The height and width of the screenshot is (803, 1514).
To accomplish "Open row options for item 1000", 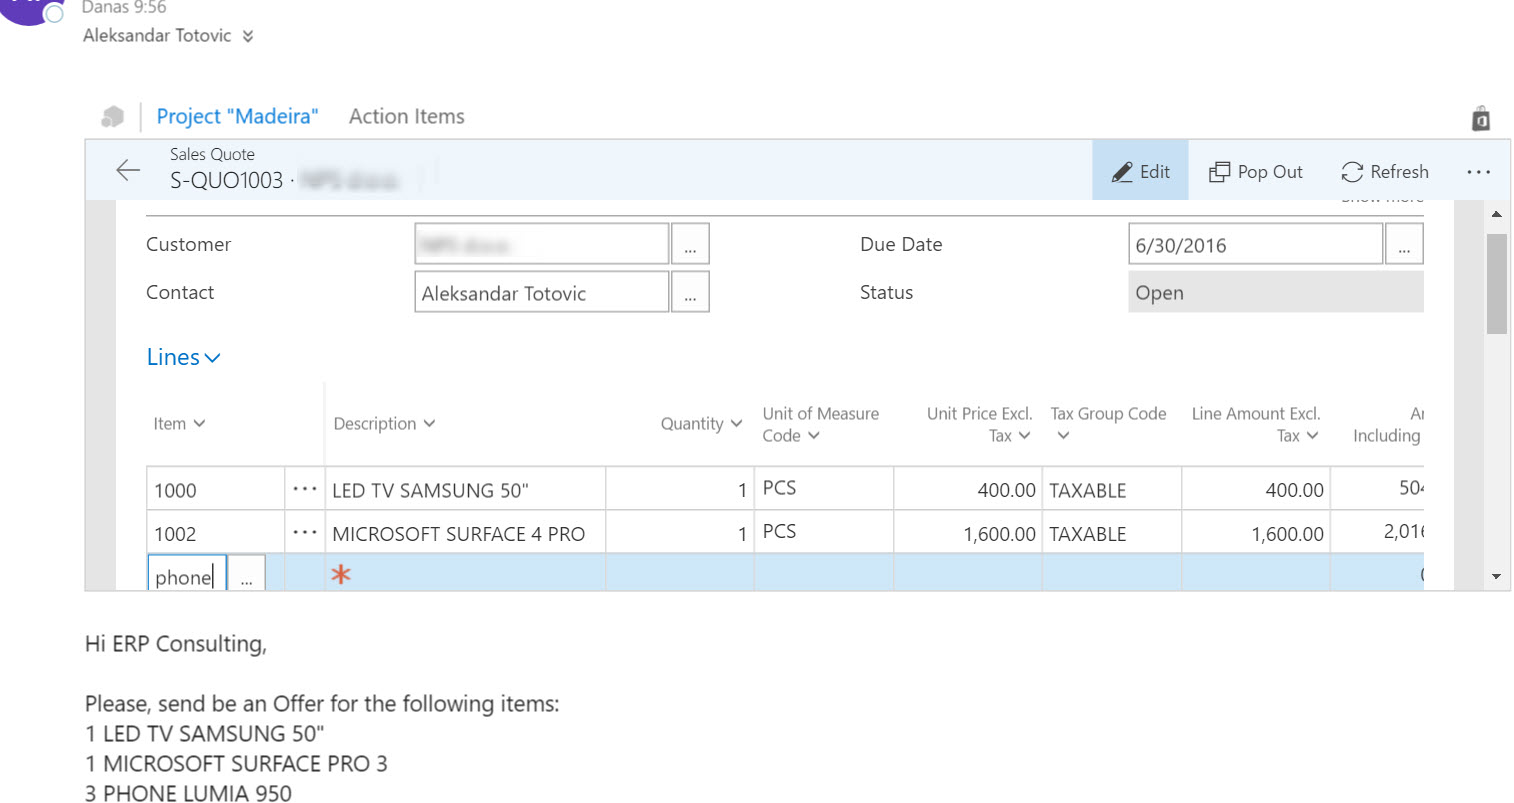I will pos(304,489).
